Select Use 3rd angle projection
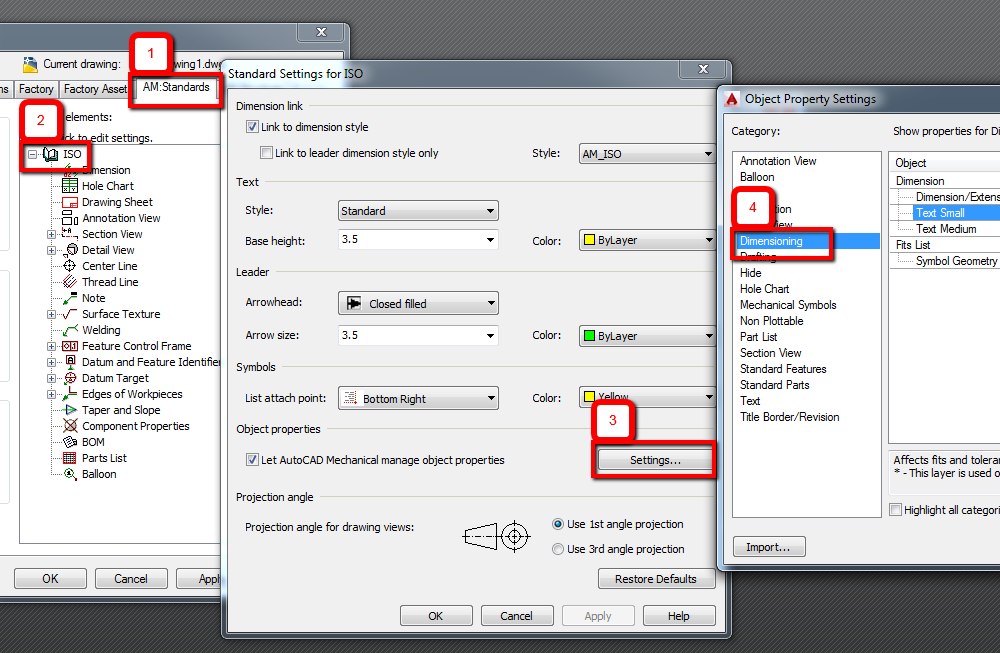 click(x=558, y=549)
